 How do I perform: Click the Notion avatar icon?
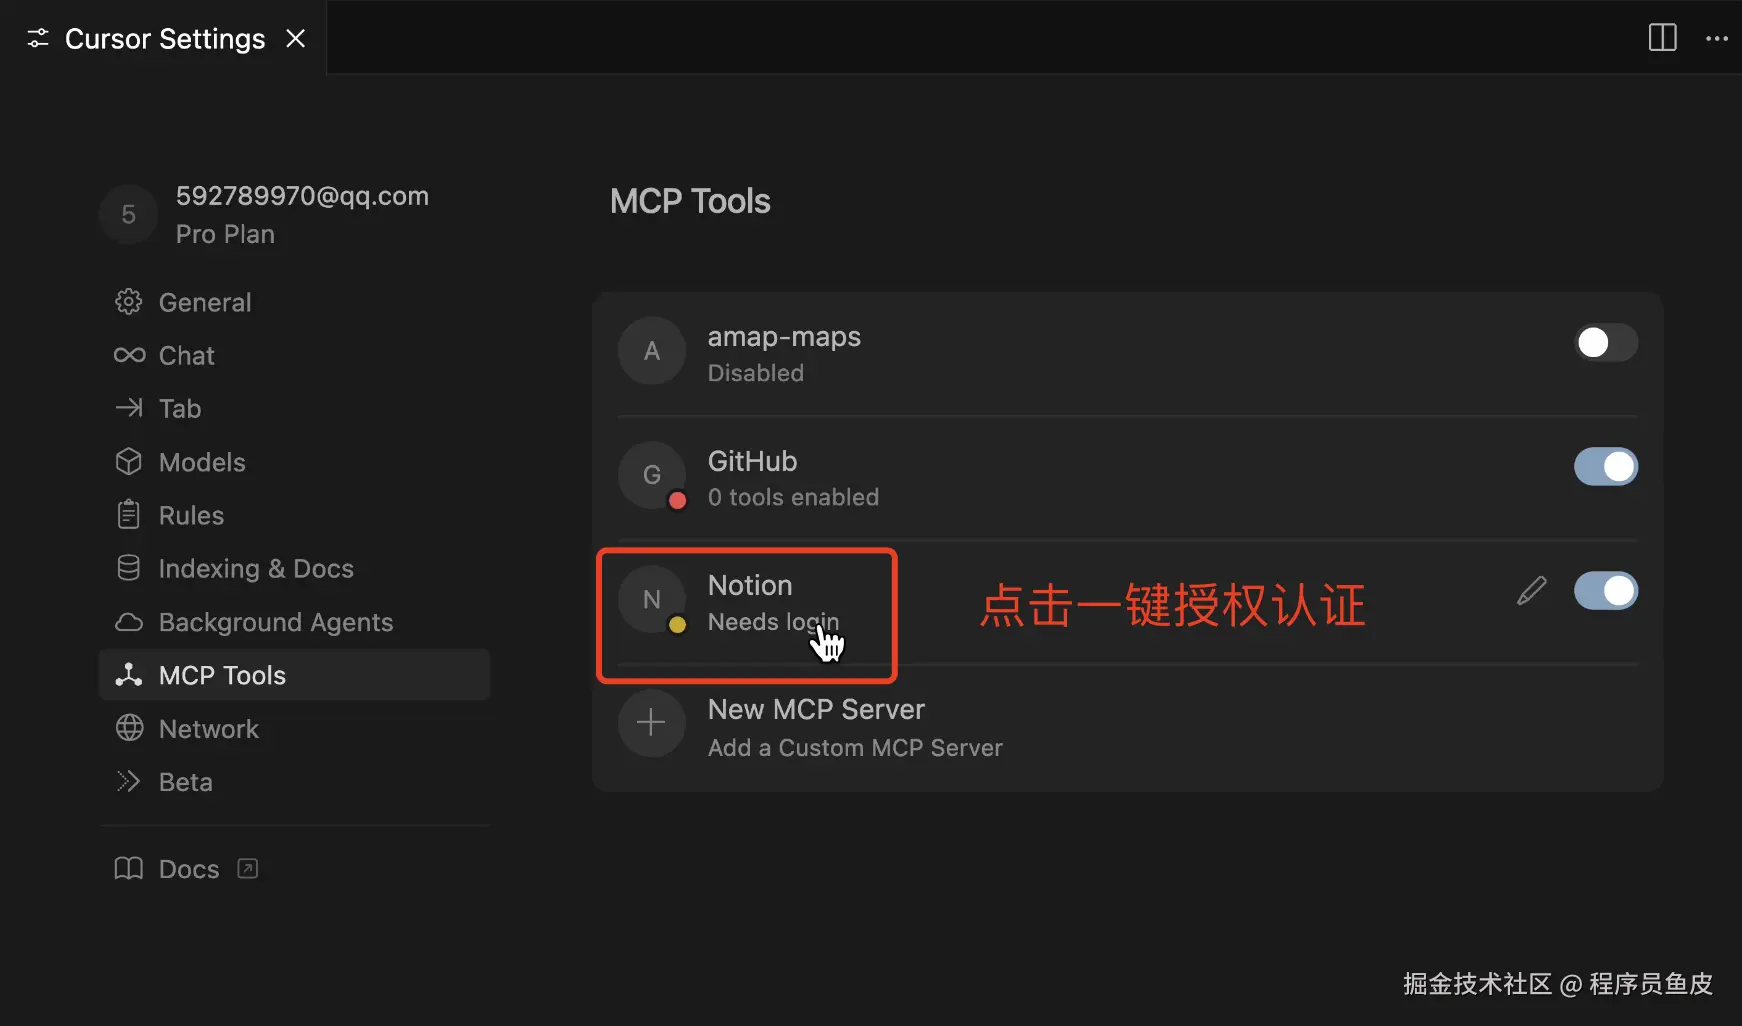tap(651, 599)
